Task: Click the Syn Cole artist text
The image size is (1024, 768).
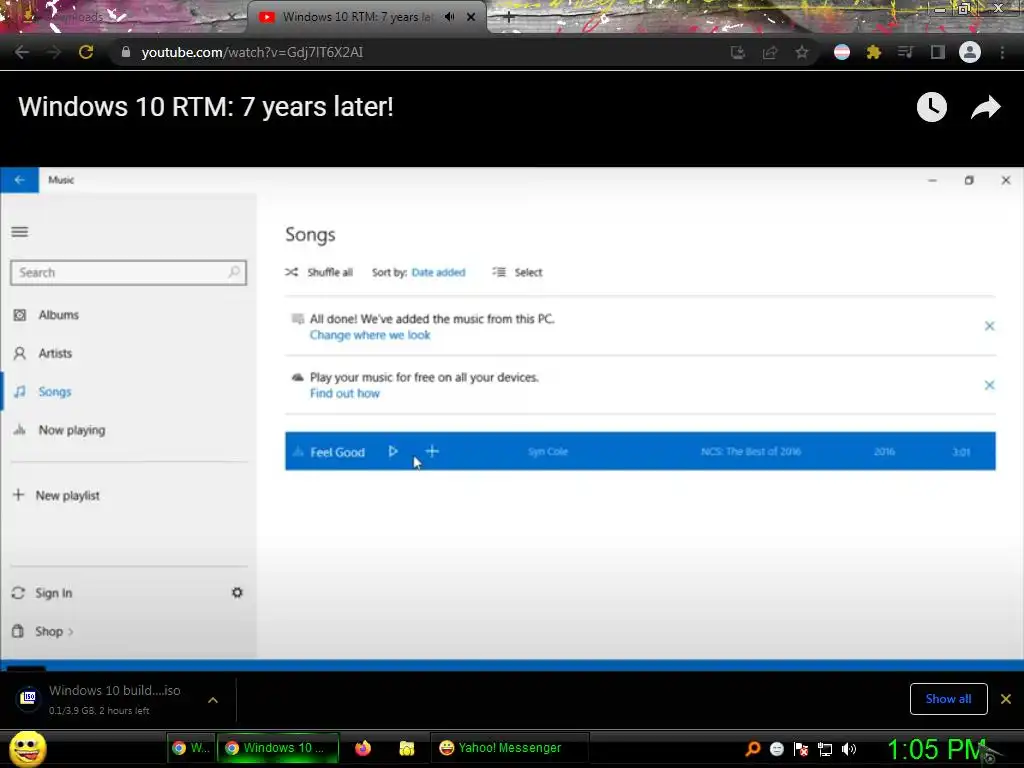Action: coord(547,451)
